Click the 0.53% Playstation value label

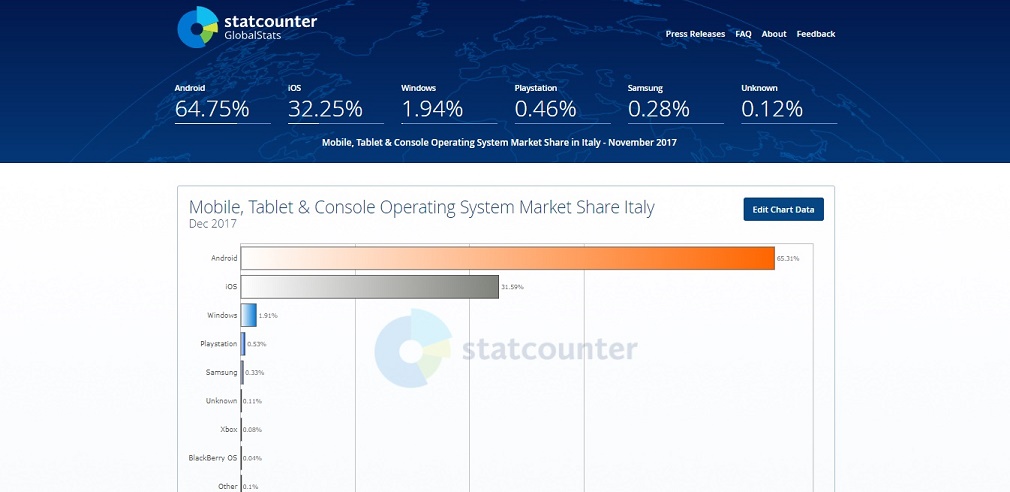[x=256, y=344]
